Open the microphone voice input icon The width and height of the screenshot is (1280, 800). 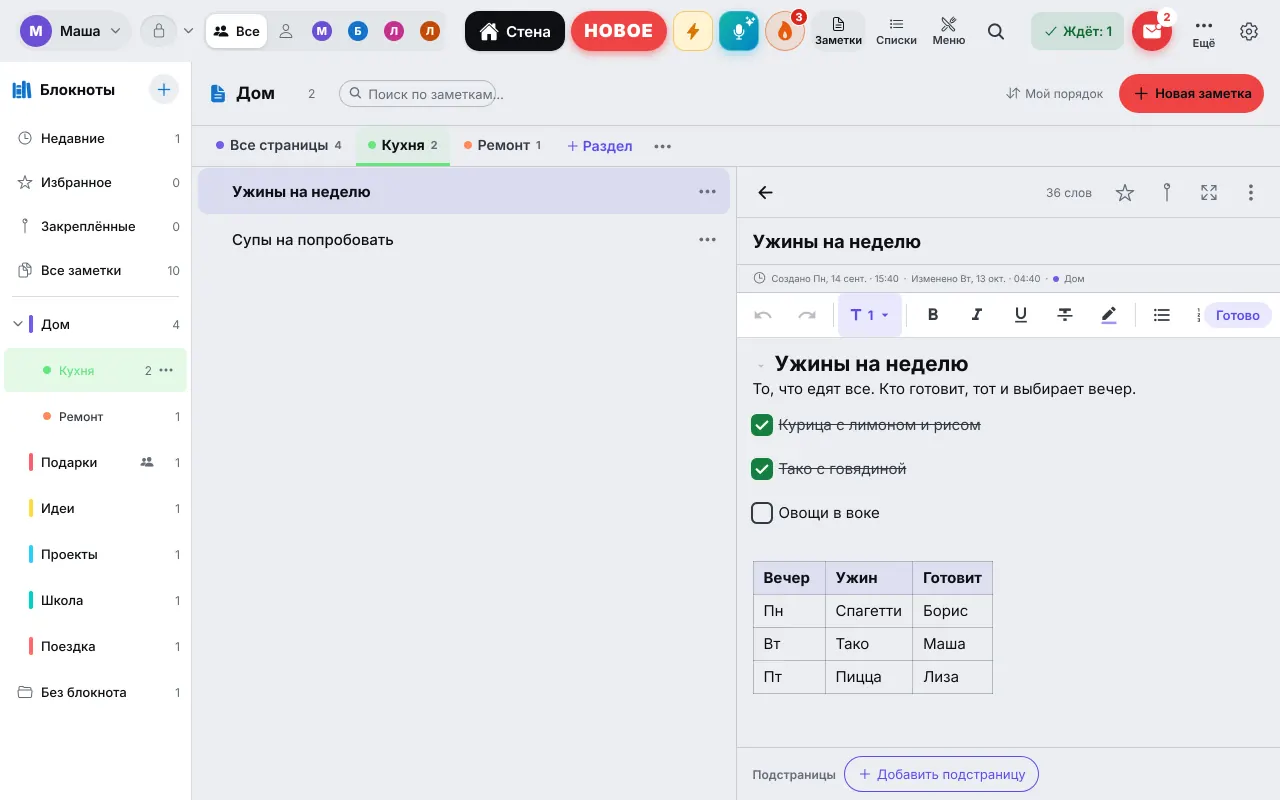739,32
